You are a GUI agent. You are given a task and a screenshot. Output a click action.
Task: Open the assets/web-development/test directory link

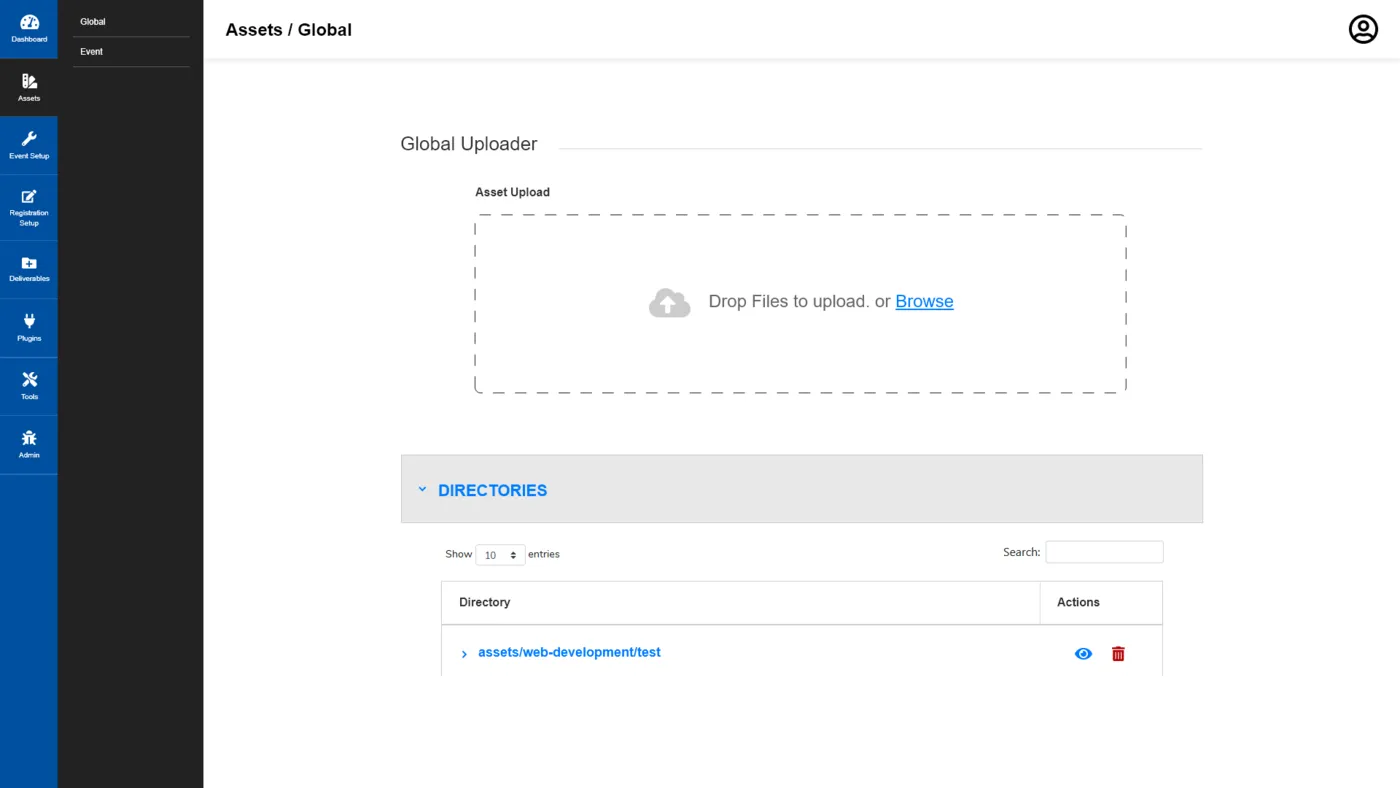click(569, 652)
